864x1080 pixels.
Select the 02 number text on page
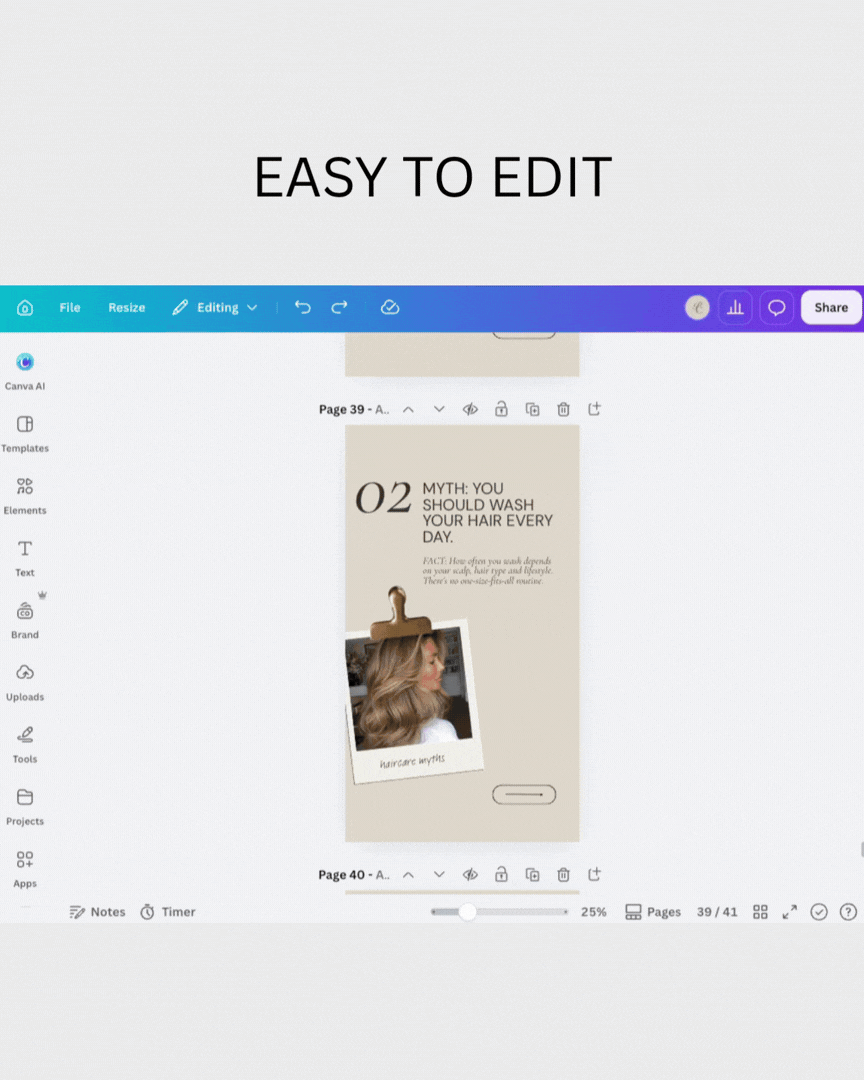click(383, 497)
